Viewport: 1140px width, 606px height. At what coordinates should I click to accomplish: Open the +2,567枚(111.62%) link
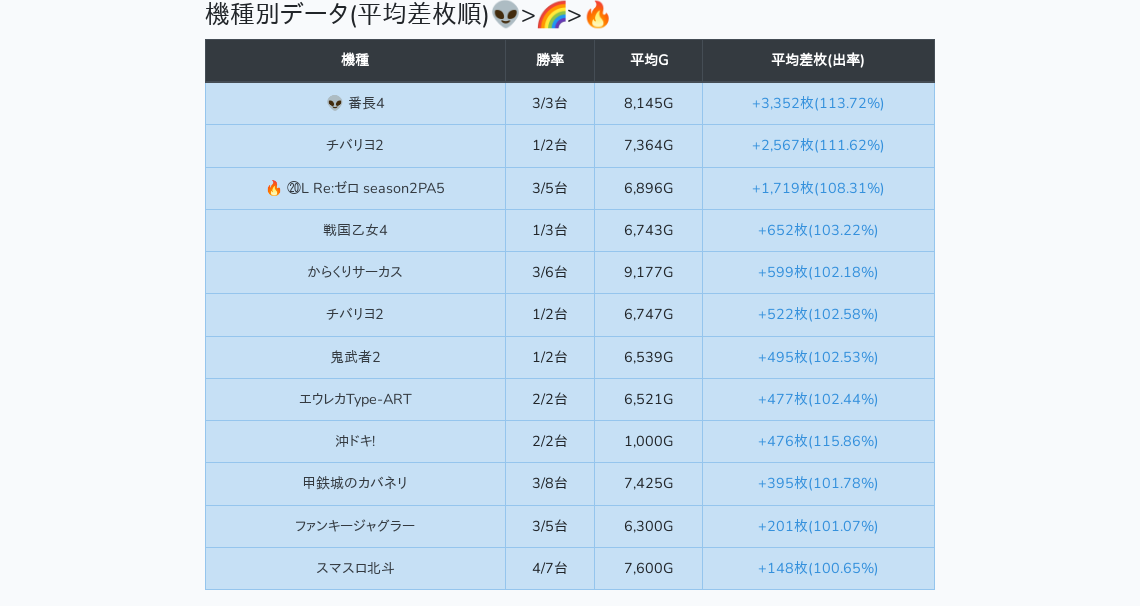pyautogui.click(x=817, y=145)
